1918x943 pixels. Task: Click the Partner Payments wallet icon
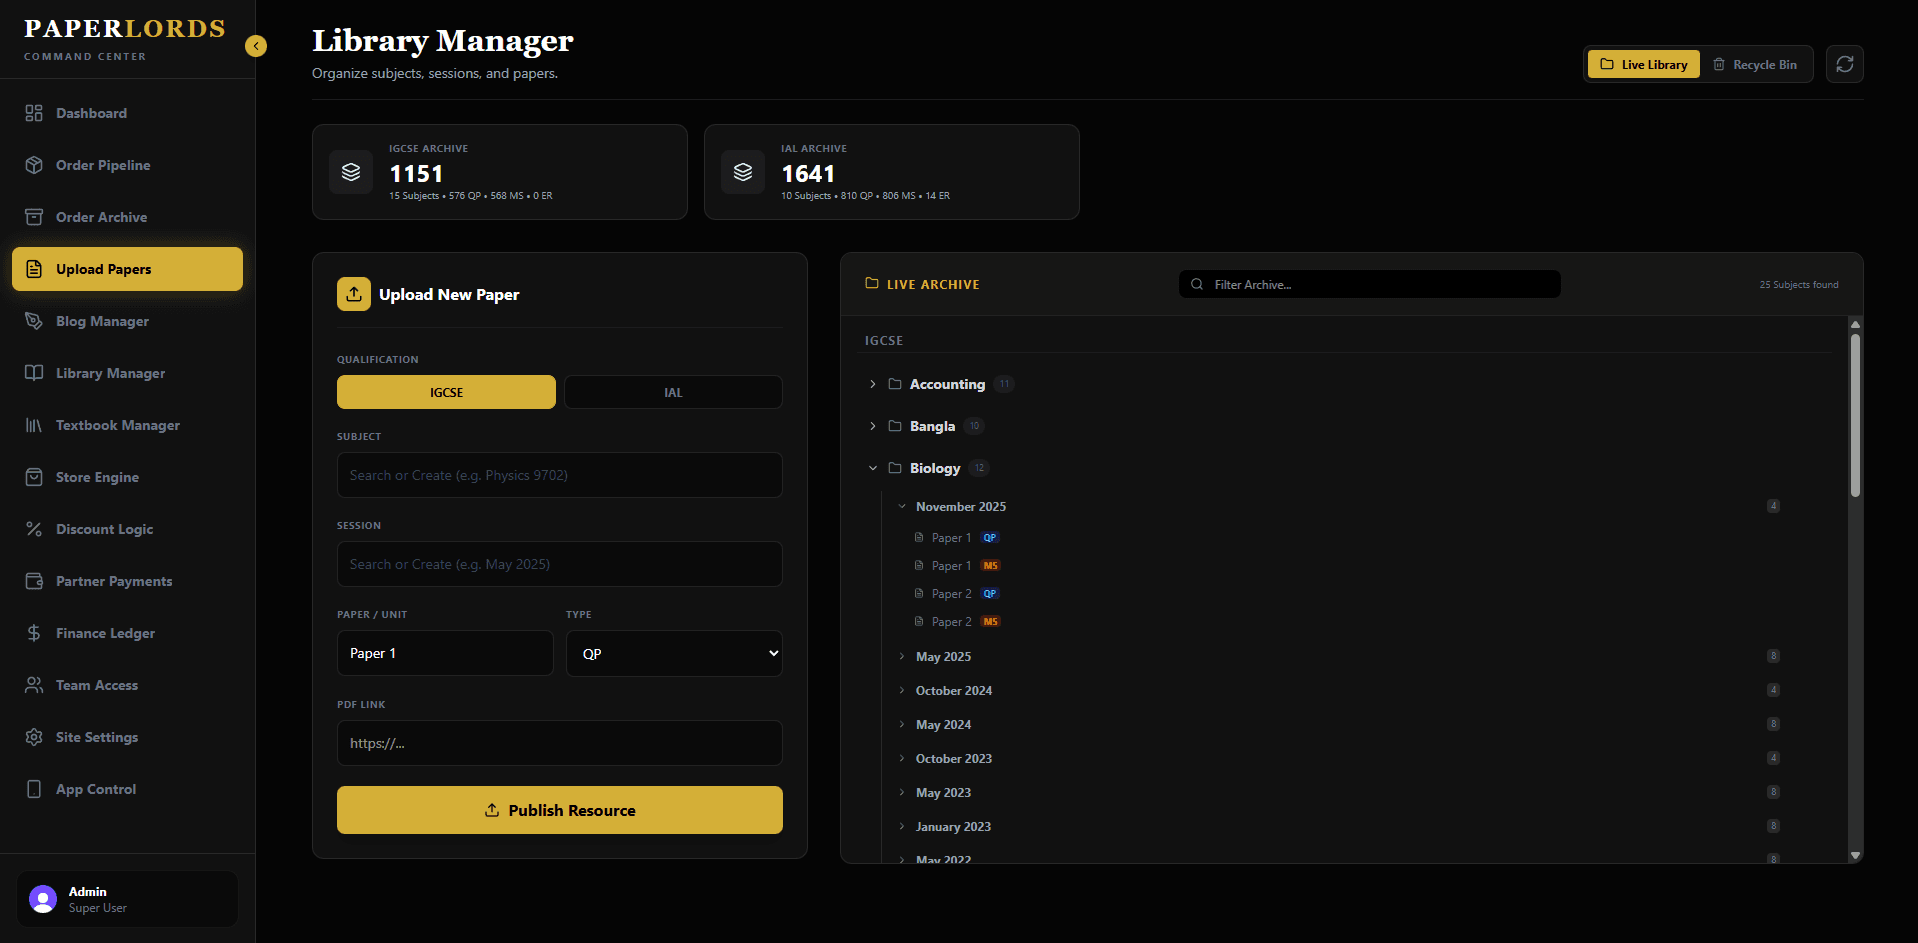coord(34,581)
